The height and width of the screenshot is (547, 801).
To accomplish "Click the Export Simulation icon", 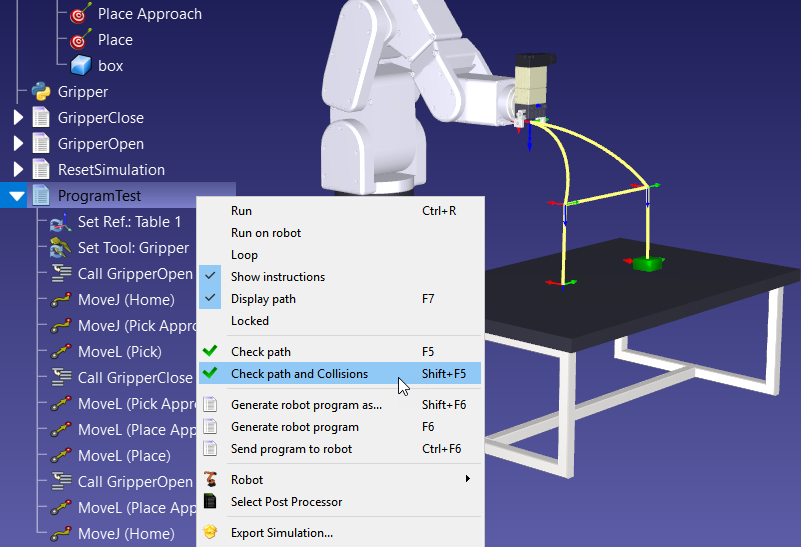I will pos(210,533).
